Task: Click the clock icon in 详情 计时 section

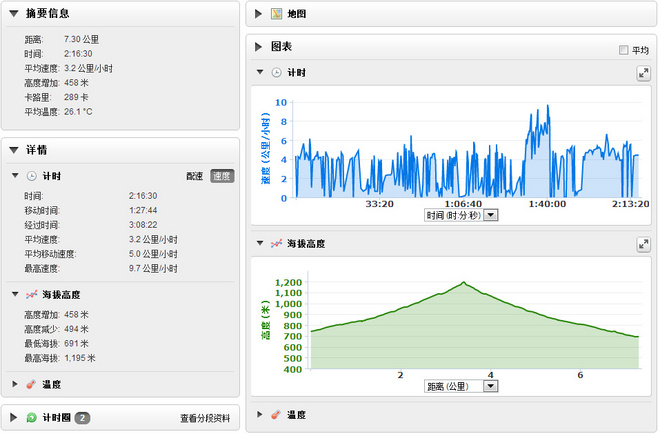Action: (x=32, y=176)
